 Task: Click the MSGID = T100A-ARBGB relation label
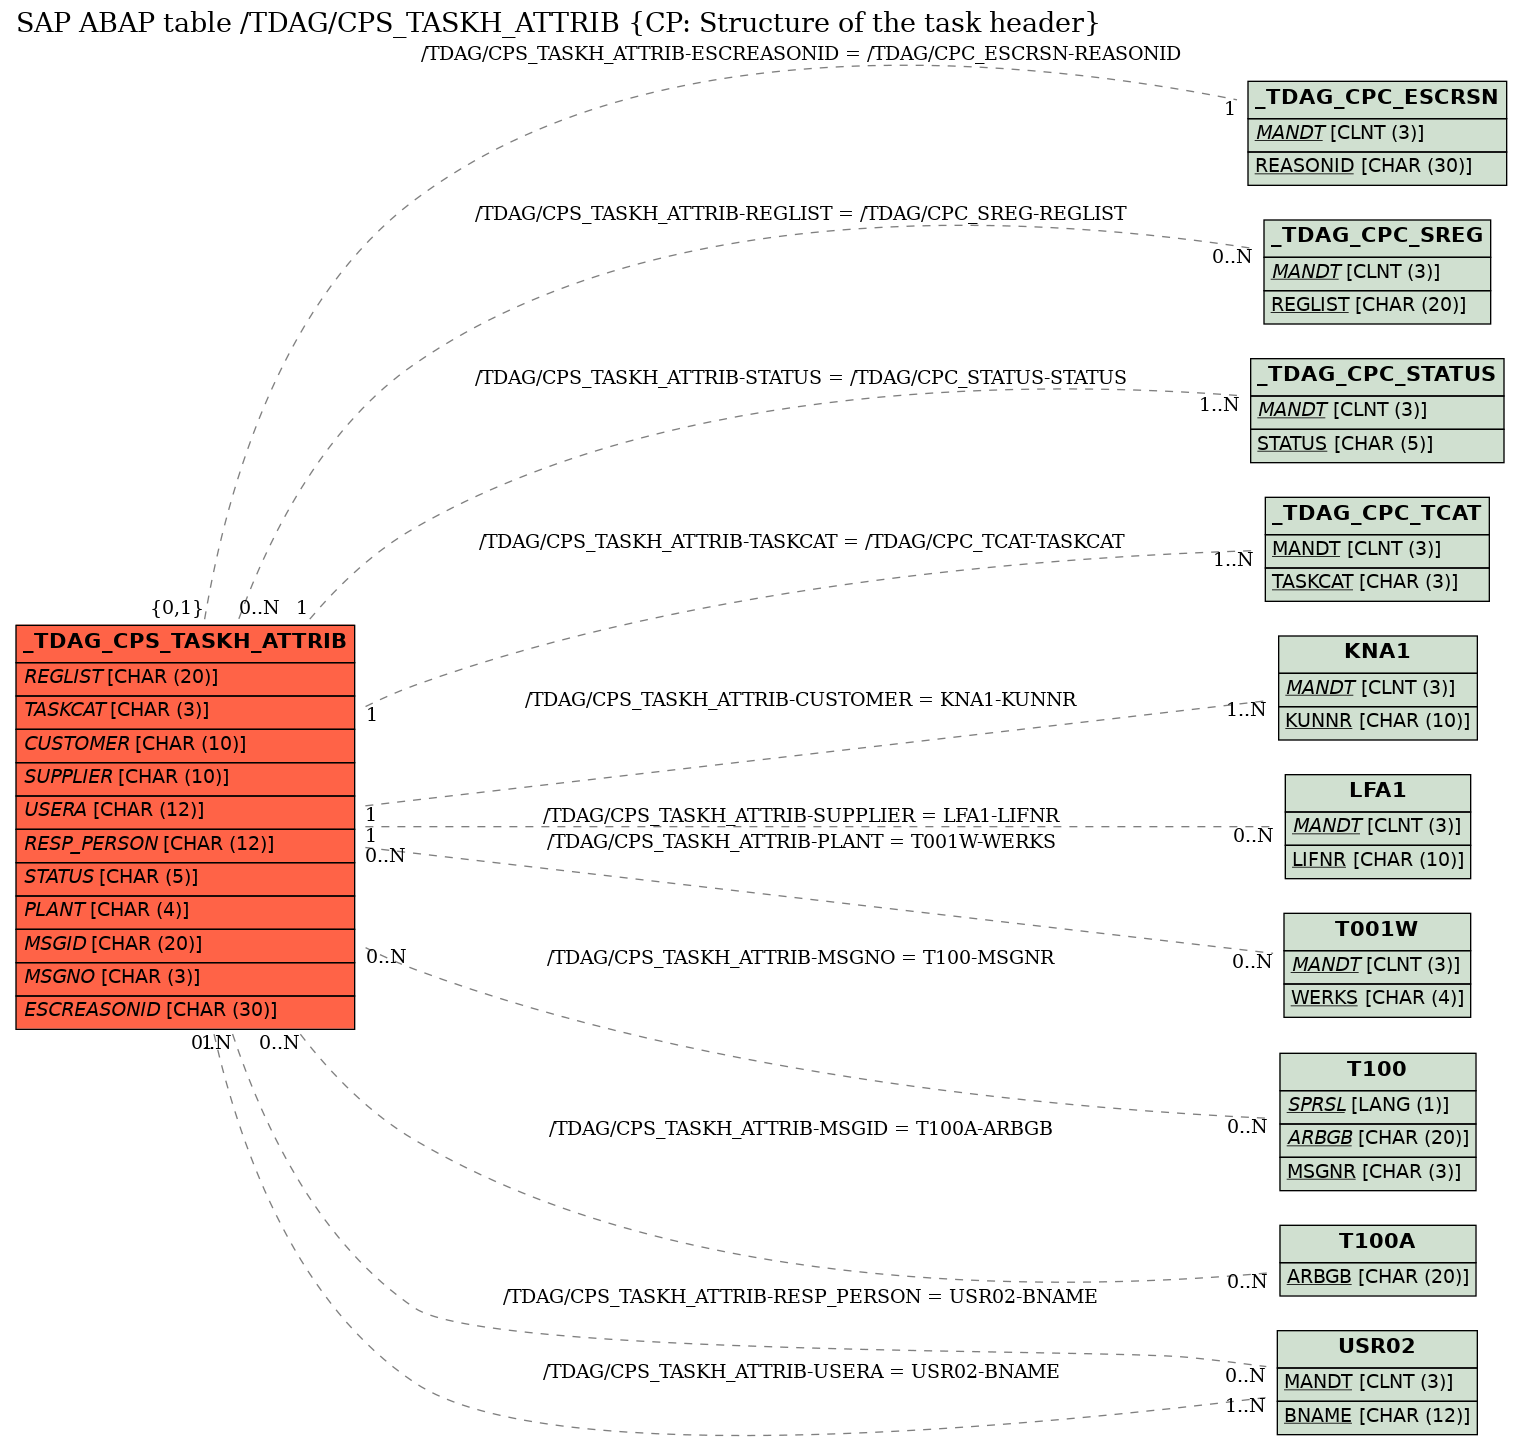[801, 1129]
